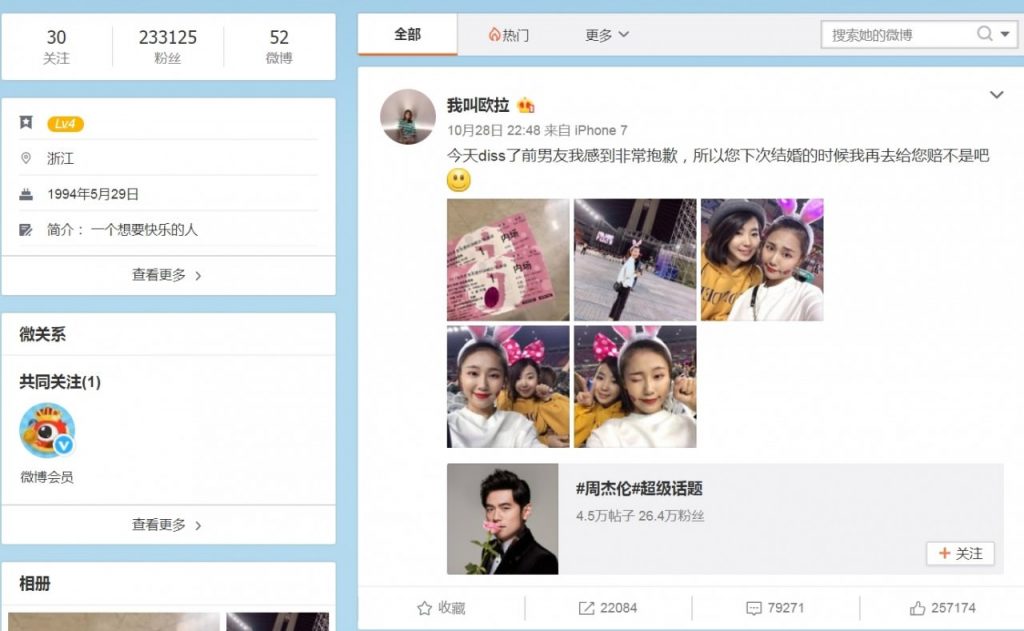Click the Weibo member avatar icon
Viewport: 1024px width, 631px height.
47,431
